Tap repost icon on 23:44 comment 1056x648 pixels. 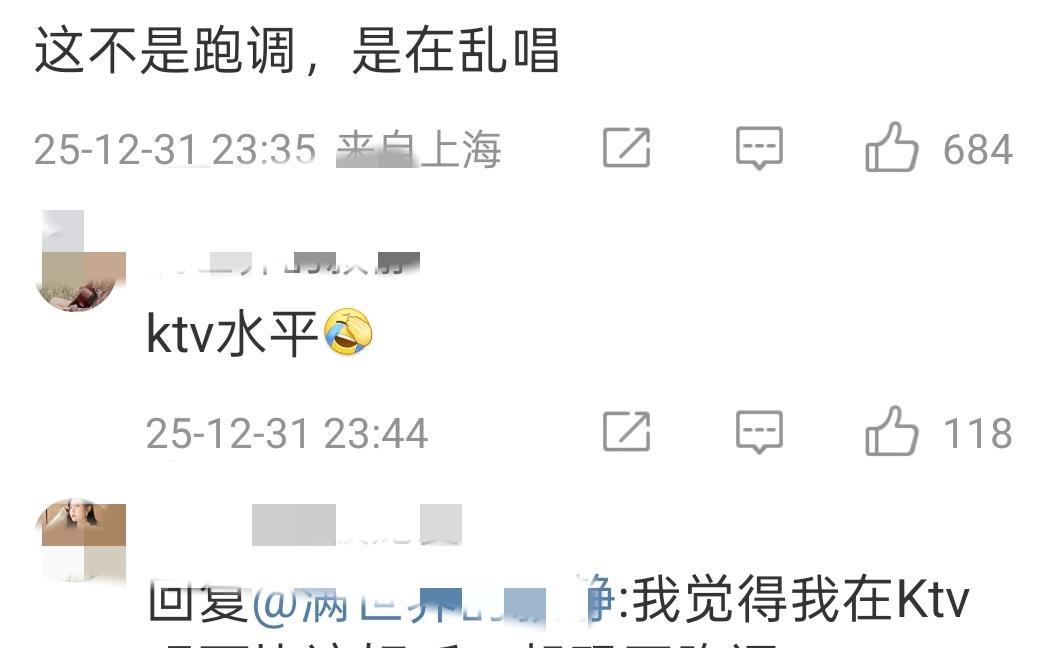626,431
